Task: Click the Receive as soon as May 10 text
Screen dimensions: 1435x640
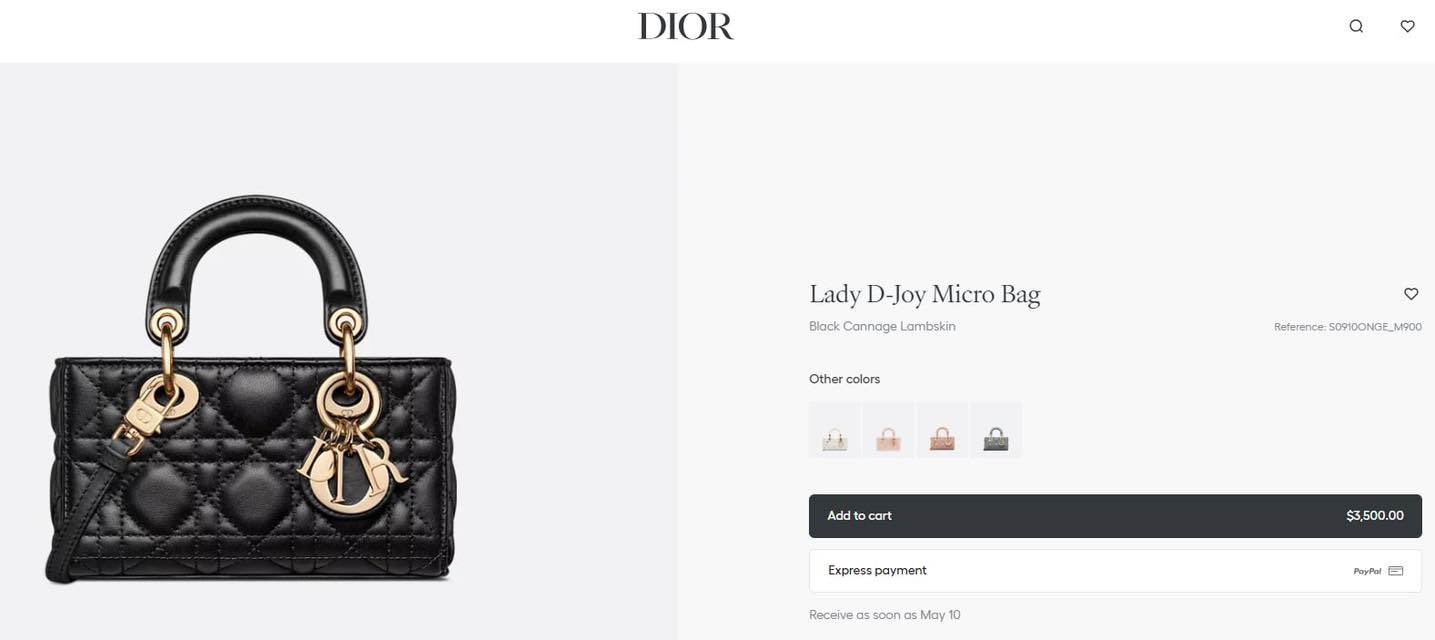Action: [885, 615]
